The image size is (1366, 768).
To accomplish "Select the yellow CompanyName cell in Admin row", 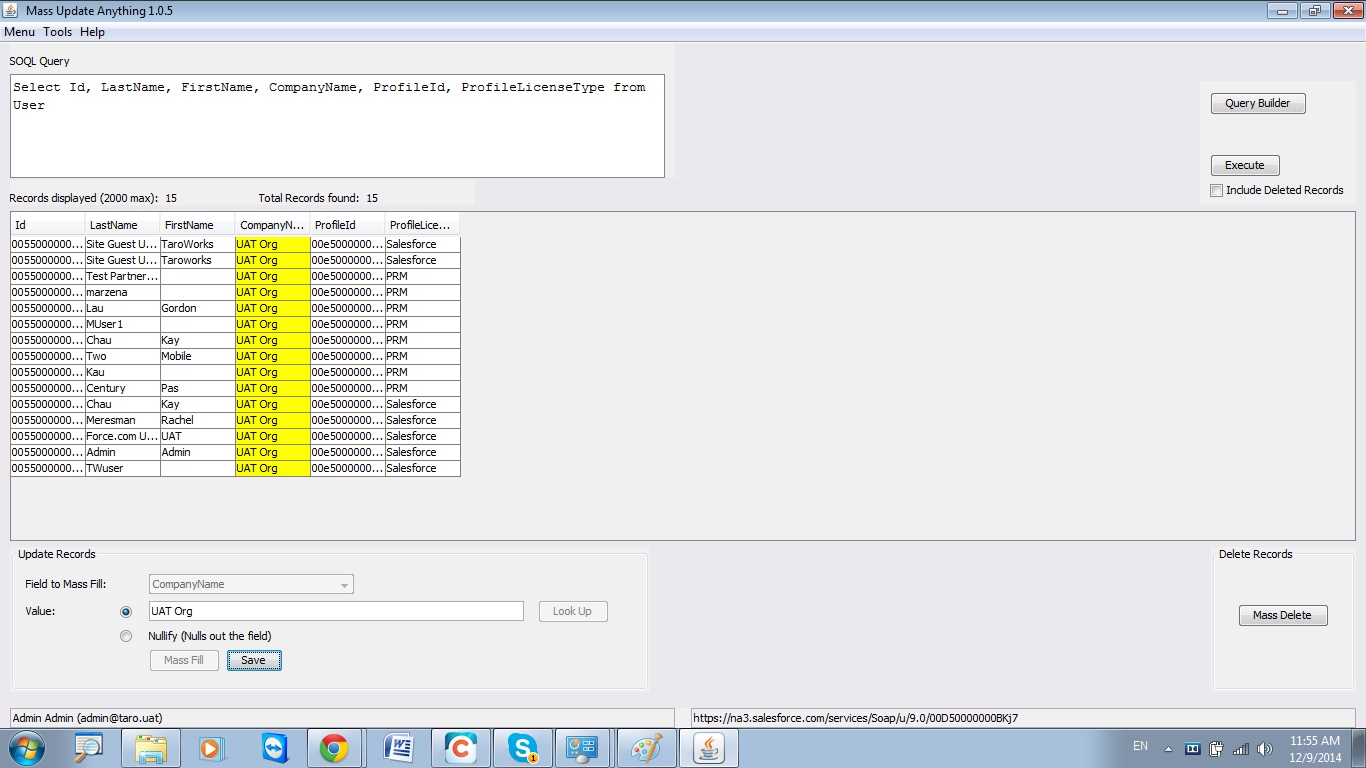I will coord(273,452).
